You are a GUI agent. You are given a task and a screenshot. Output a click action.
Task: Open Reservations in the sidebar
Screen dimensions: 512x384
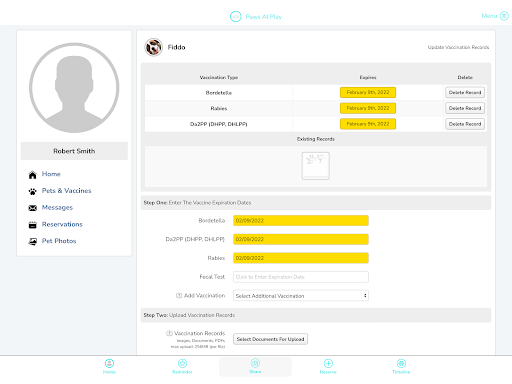point(62,224)
